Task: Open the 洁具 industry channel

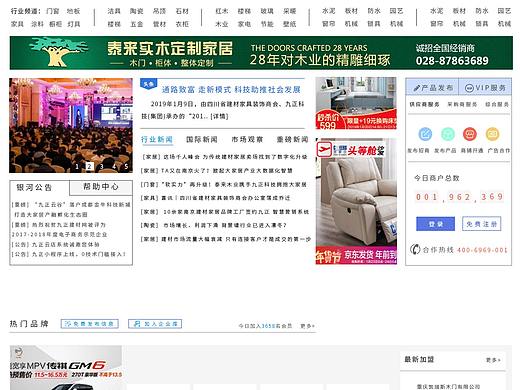Action: click(114, 11)
